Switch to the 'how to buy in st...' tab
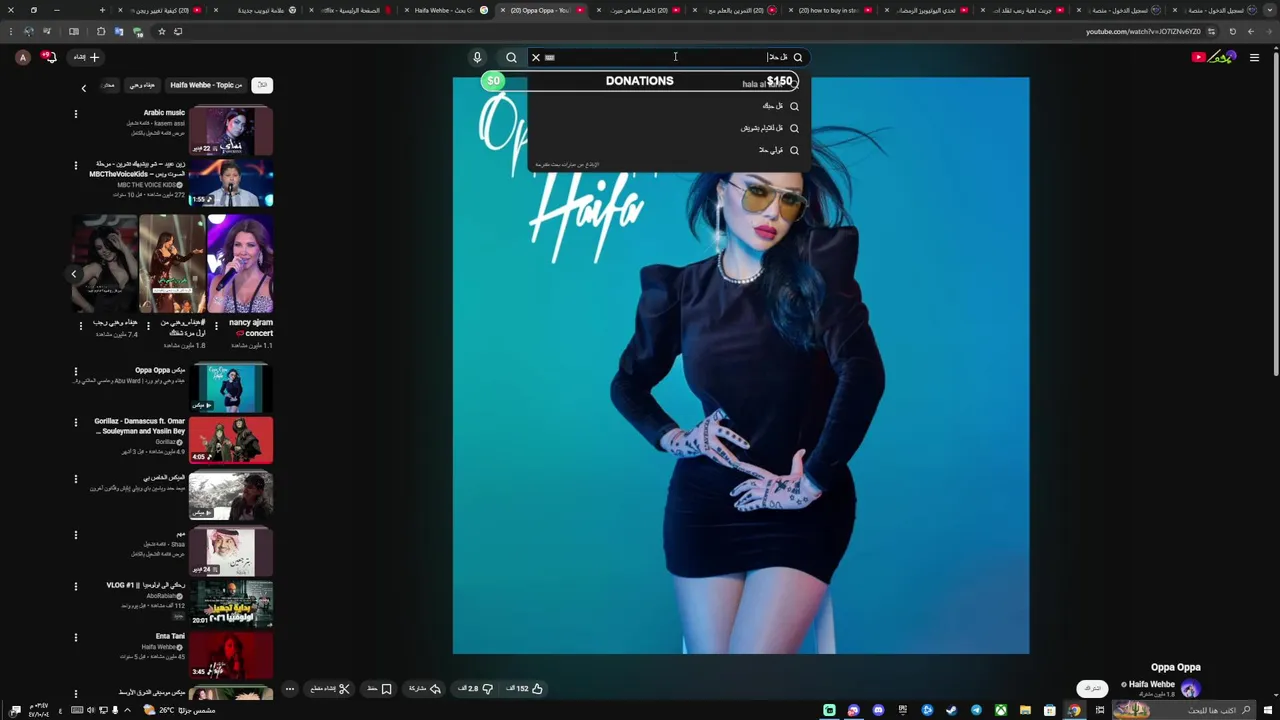 pos(833,10)
